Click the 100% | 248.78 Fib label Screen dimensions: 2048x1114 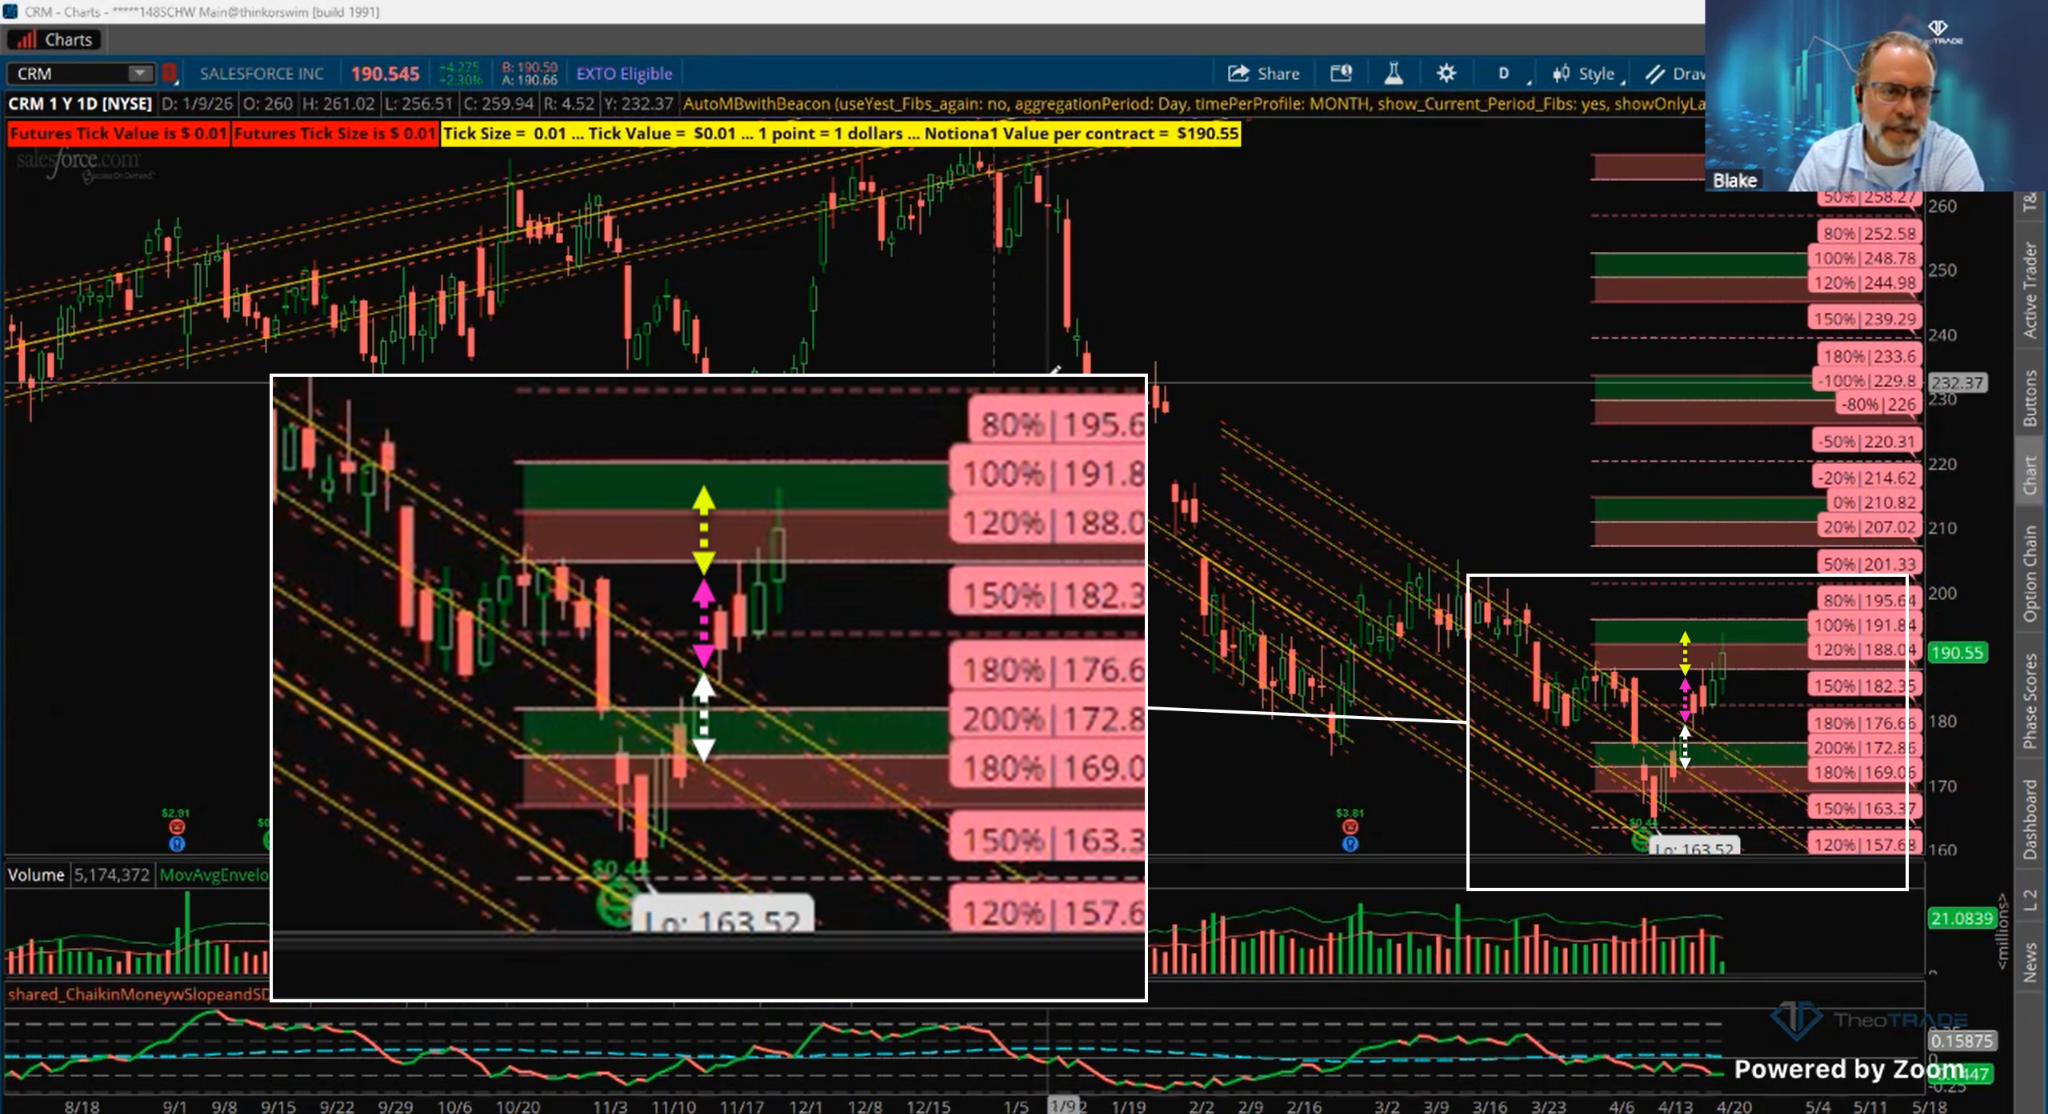pos(1865,258)
